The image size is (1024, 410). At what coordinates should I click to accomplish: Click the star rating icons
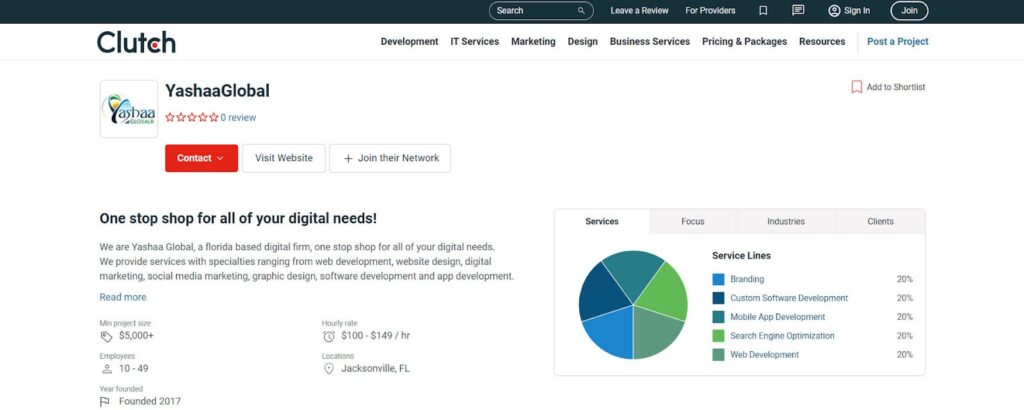point(191,118)
